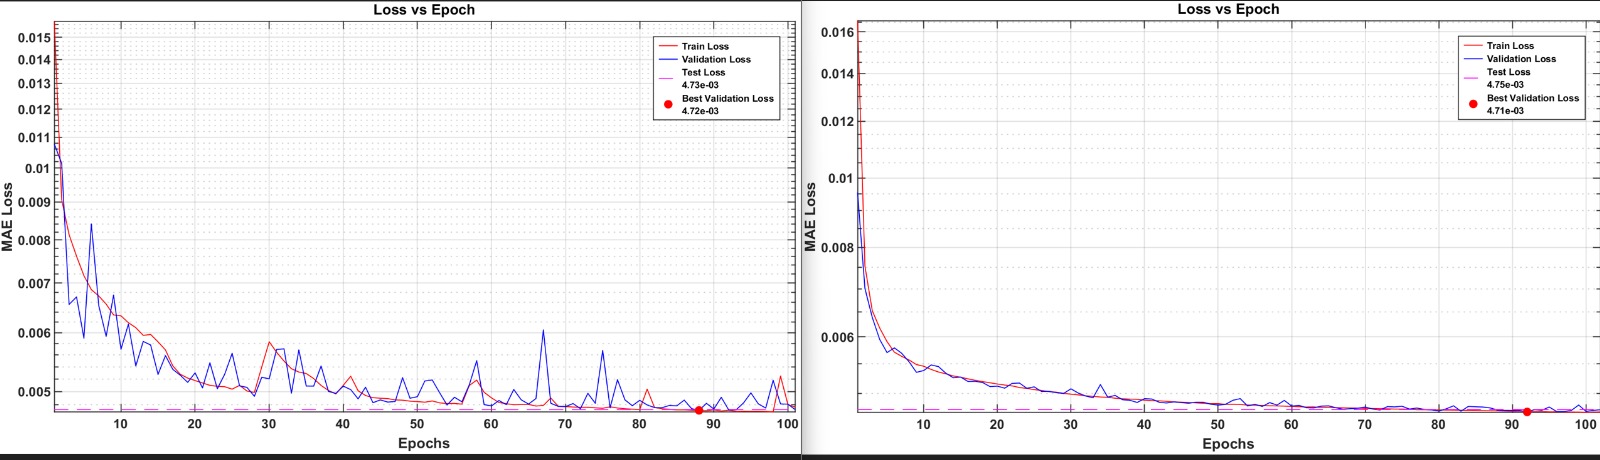Select Train Loss legend entry in left plot
Viewport: 1600px width, 460px height.
(x=705, y=46)
